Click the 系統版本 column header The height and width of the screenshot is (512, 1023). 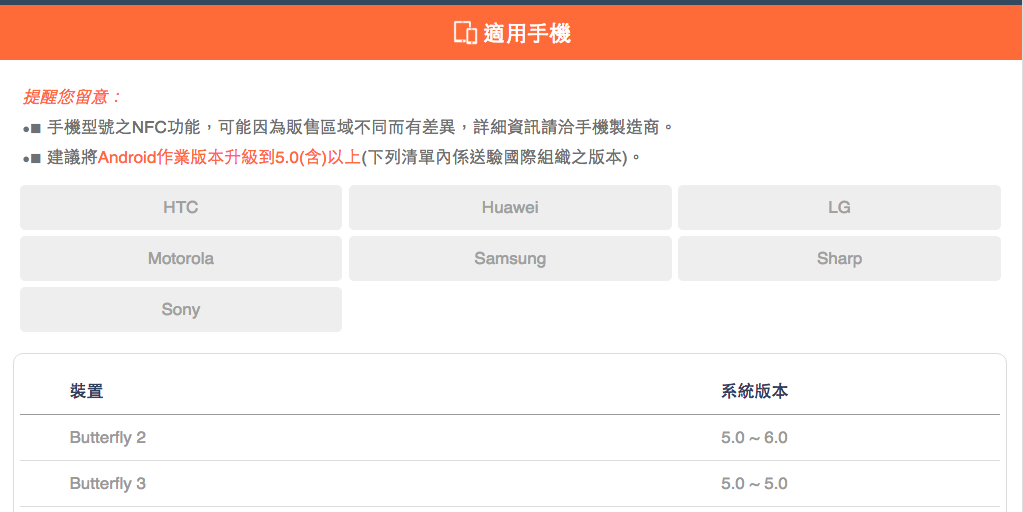(754, 391)
